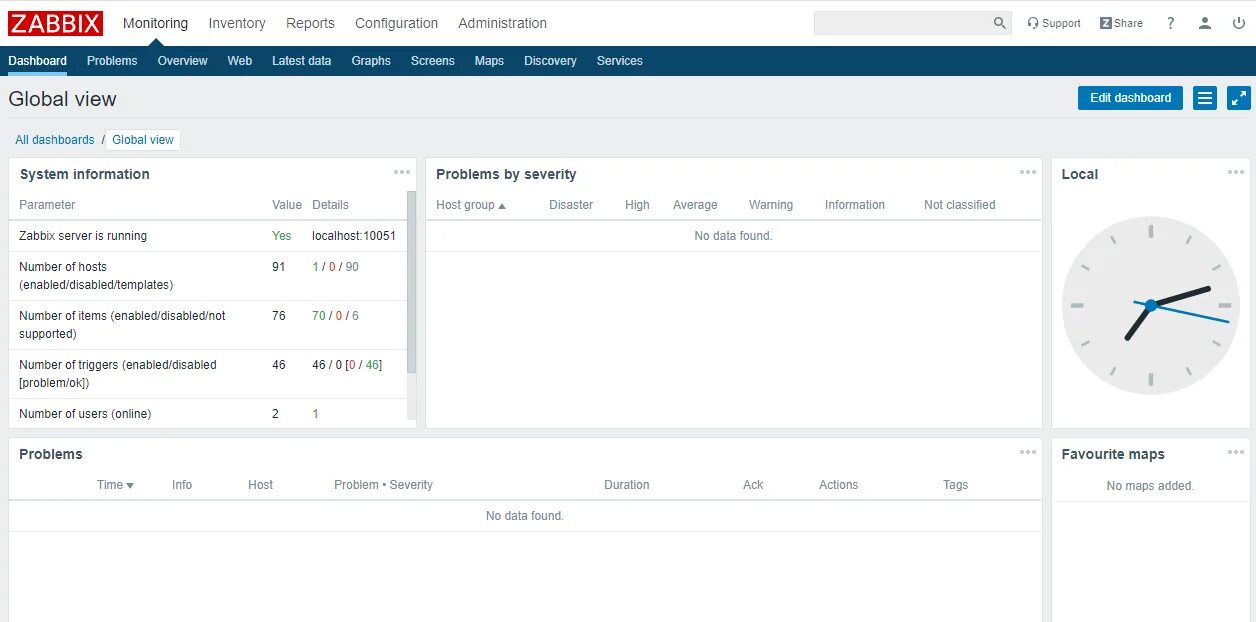Click the Disaster column header

click(x=571, y=205)
